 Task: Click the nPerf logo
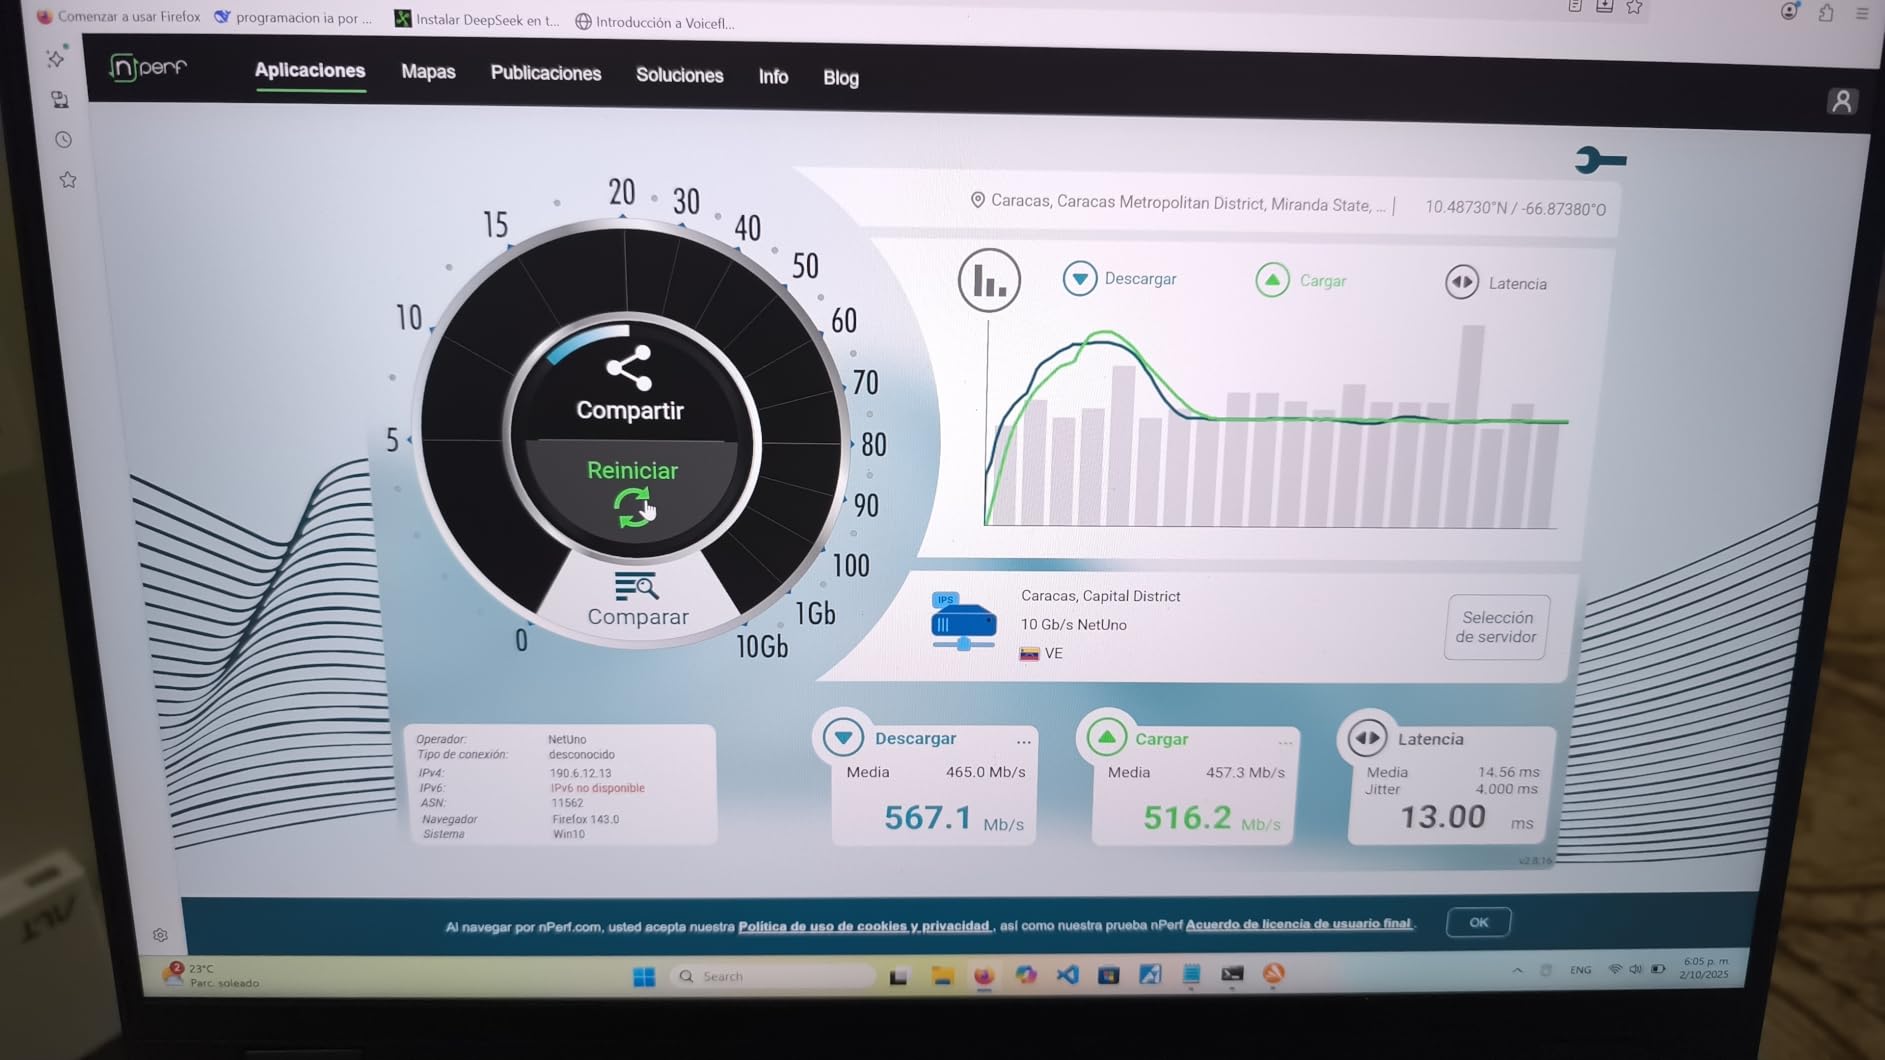pos(148,67)
